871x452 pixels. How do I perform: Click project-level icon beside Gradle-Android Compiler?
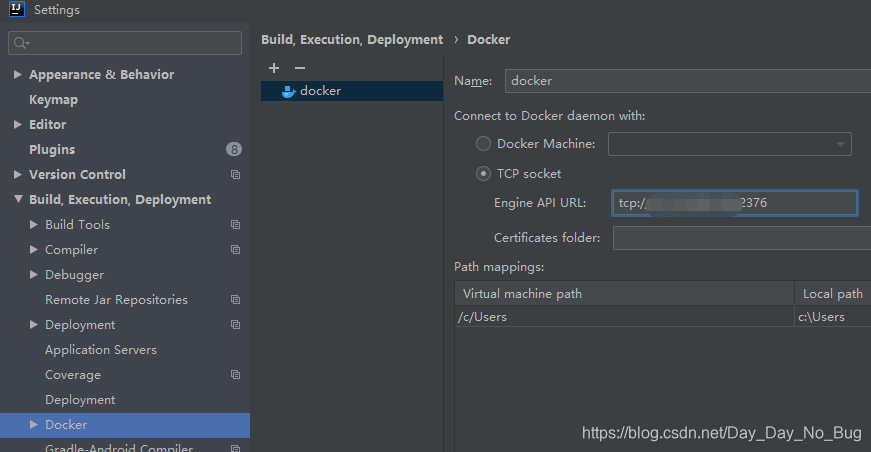point(236,448)
